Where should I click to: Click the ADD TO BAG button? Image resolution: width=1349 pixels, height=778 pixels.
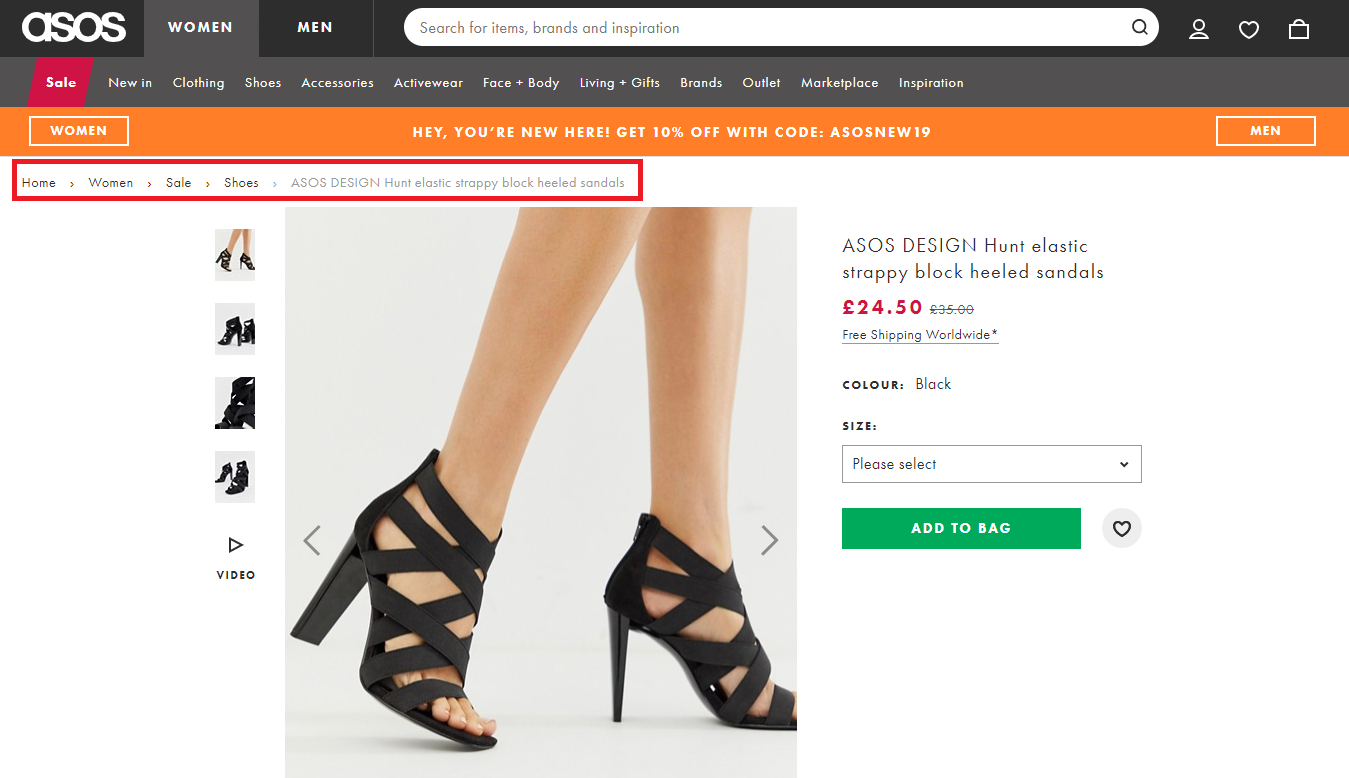point(961,528)
